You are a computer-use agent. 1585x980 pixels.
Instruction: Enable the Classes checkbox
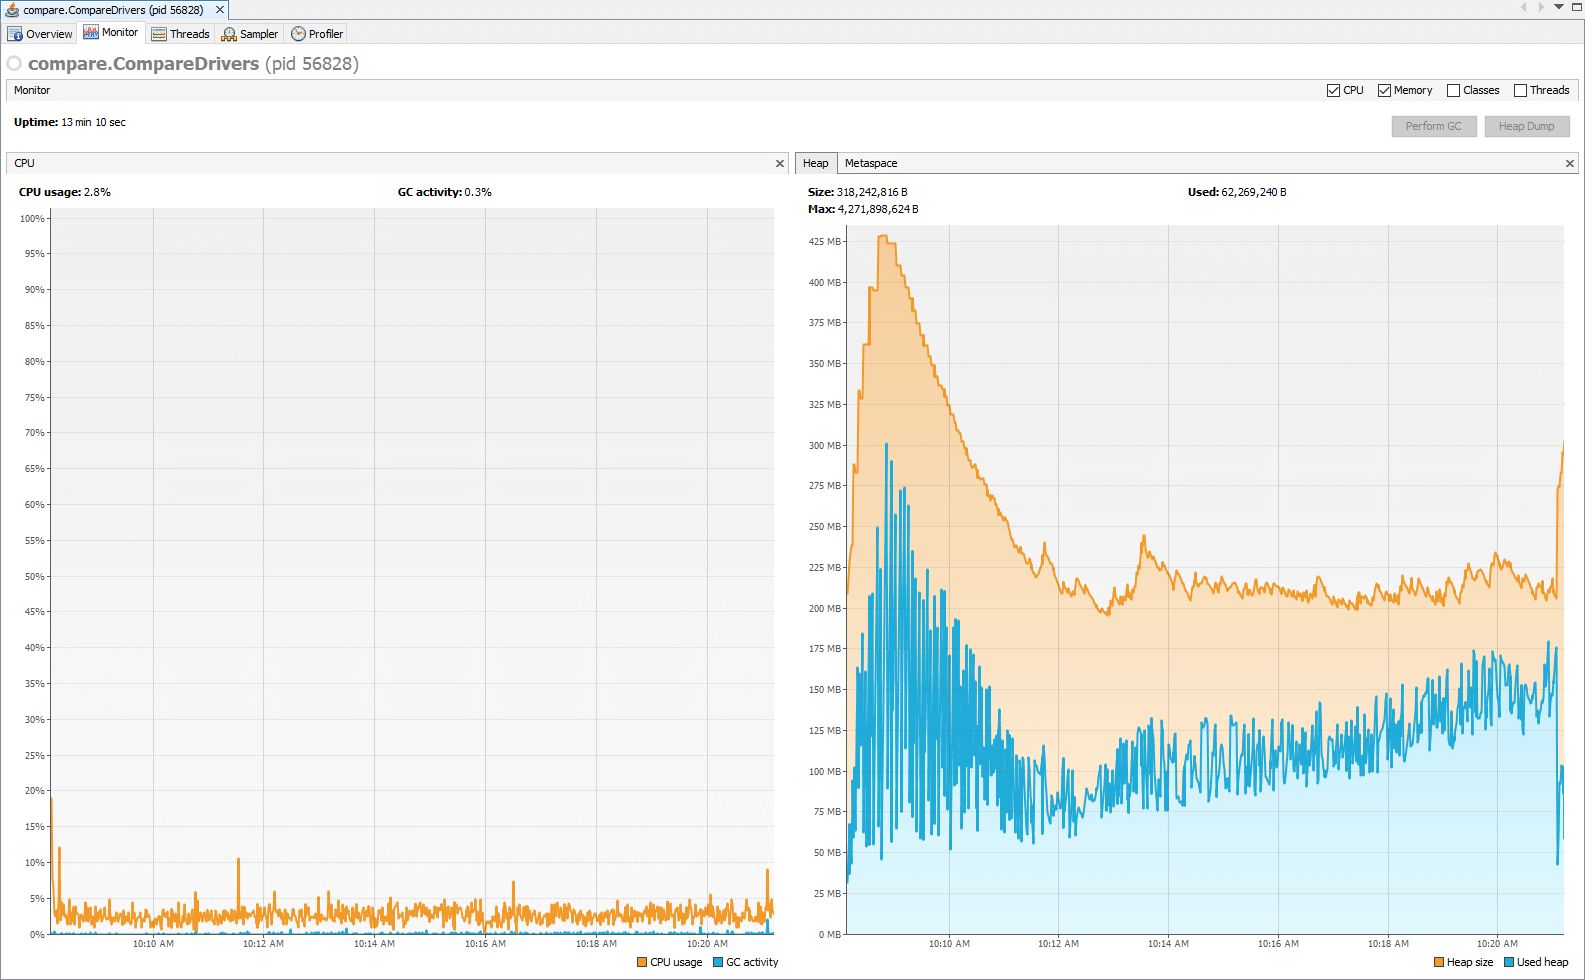(1453, 90)
